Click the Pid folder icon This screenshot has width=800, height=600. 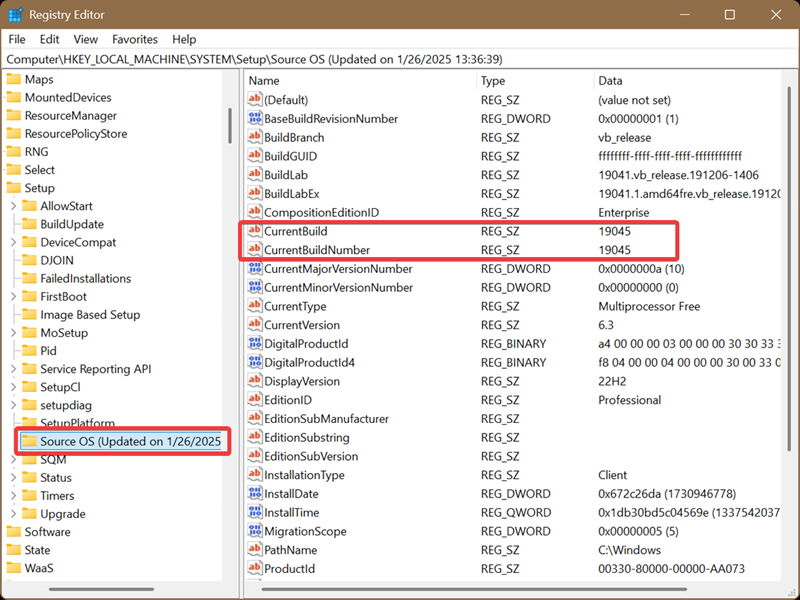point(30,351)
